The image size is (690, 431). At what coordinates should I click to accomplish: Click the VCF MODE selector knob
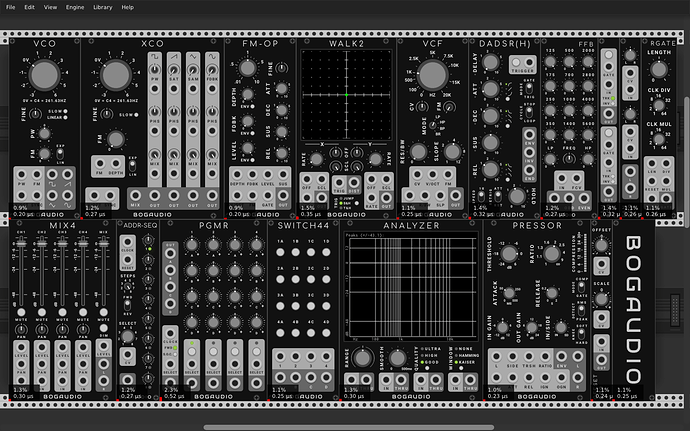(x=433, y=125)
